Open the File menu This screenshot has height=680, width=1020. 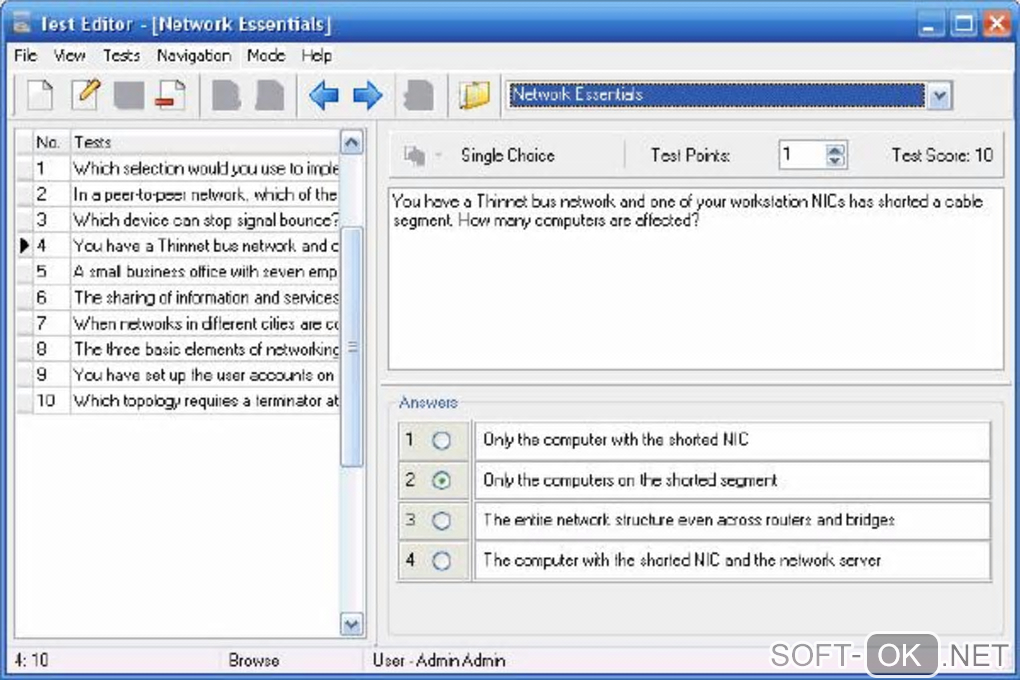point(25,56)
